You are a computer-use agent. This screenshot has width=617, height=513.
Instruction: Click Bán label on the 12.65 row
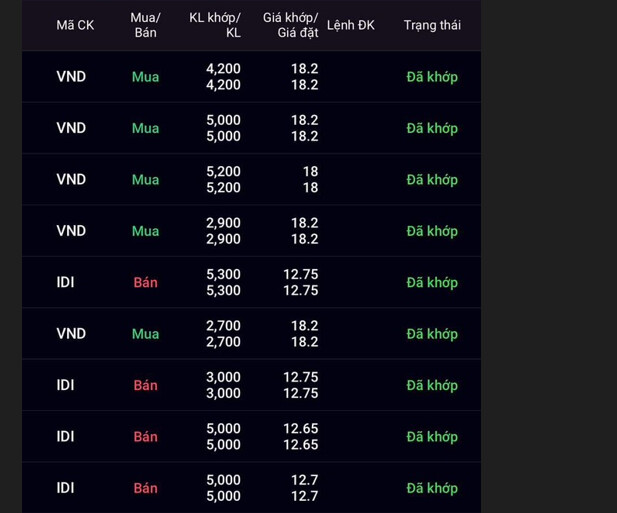pyautogui.click(x=145, y=437)
